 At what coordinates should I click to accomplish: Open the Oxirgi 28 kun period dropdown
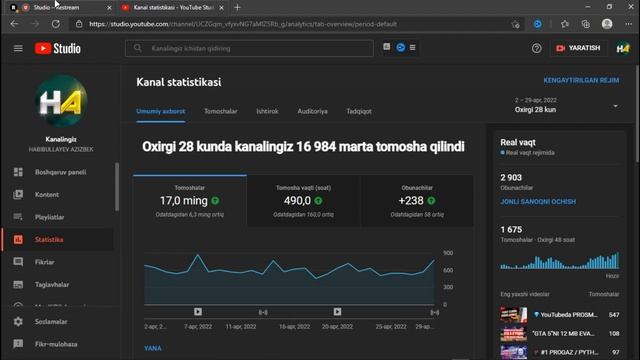567,105
